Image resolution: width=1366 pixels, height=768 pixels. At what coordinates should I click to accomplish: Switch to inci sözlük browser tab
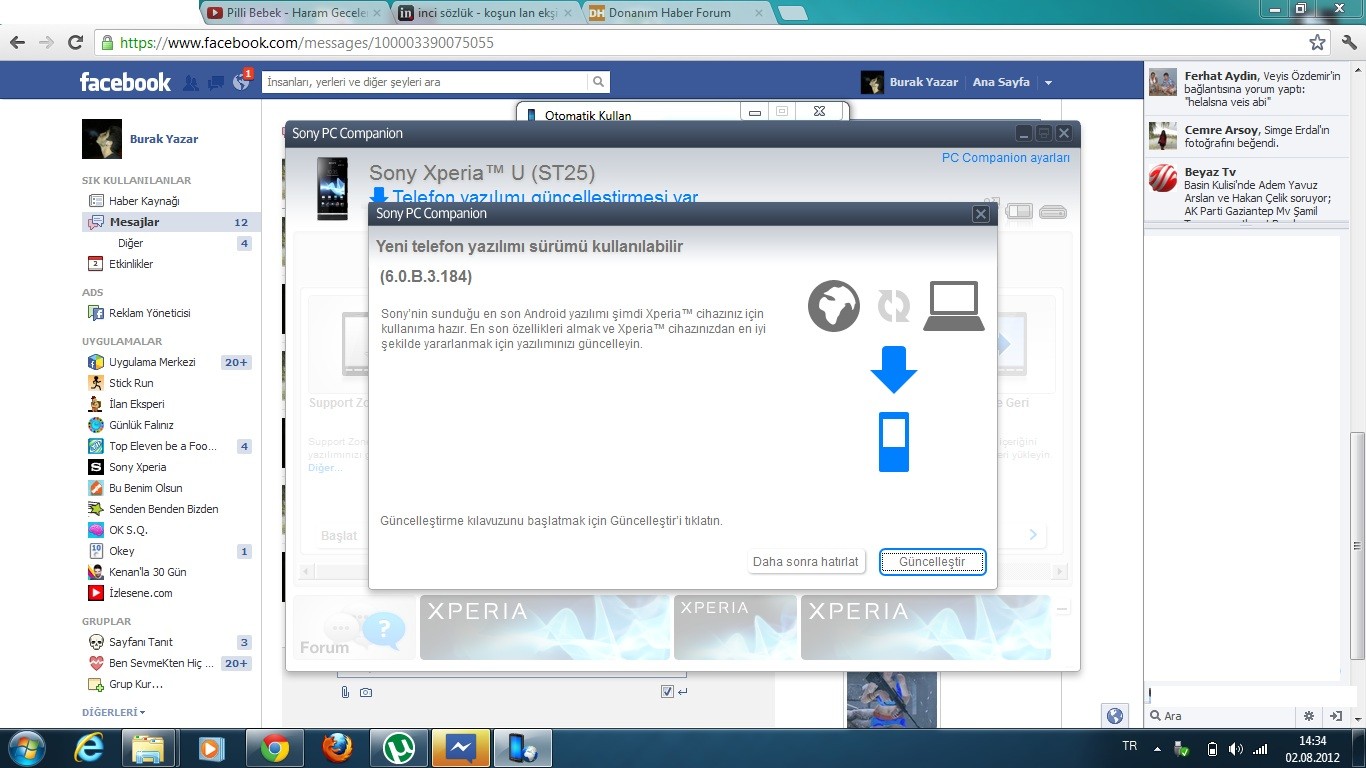487,13
